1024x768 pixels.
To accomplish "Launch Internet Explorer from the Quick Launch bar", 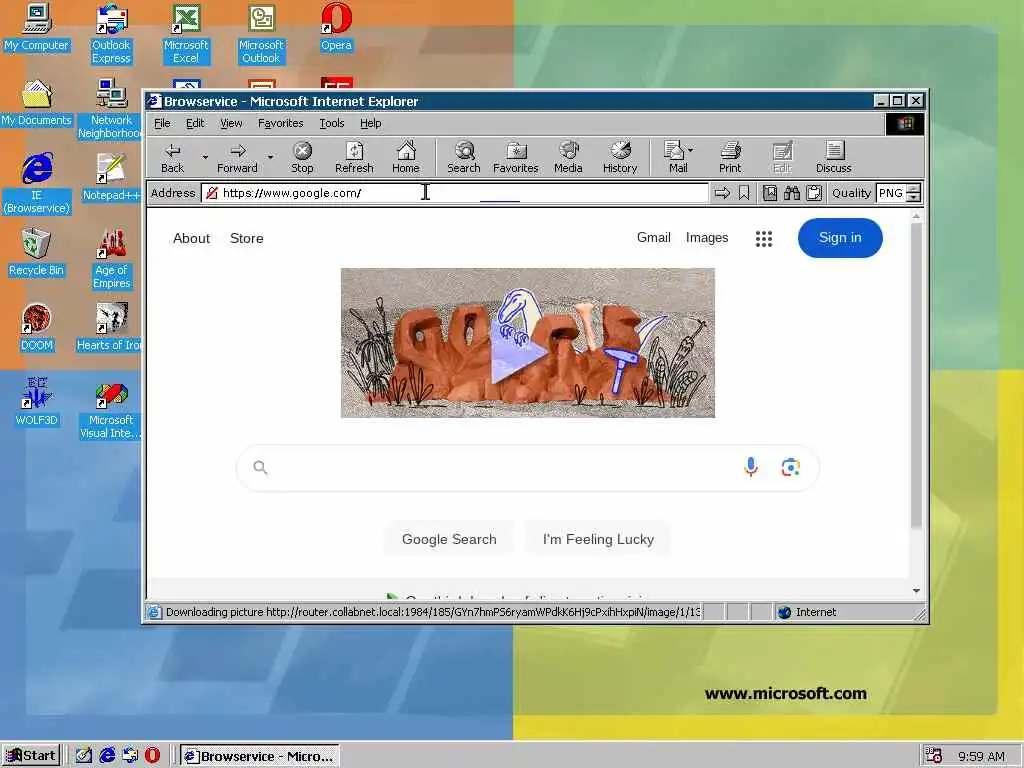I will tap(106, 756).
